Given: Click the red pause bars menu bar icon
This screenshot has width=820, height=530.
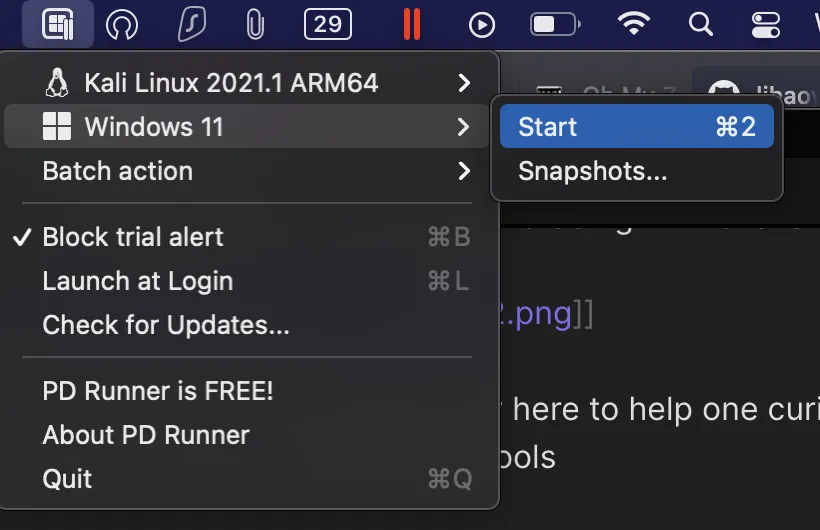Looking at the screenshot, I should (x=412, y=25).
